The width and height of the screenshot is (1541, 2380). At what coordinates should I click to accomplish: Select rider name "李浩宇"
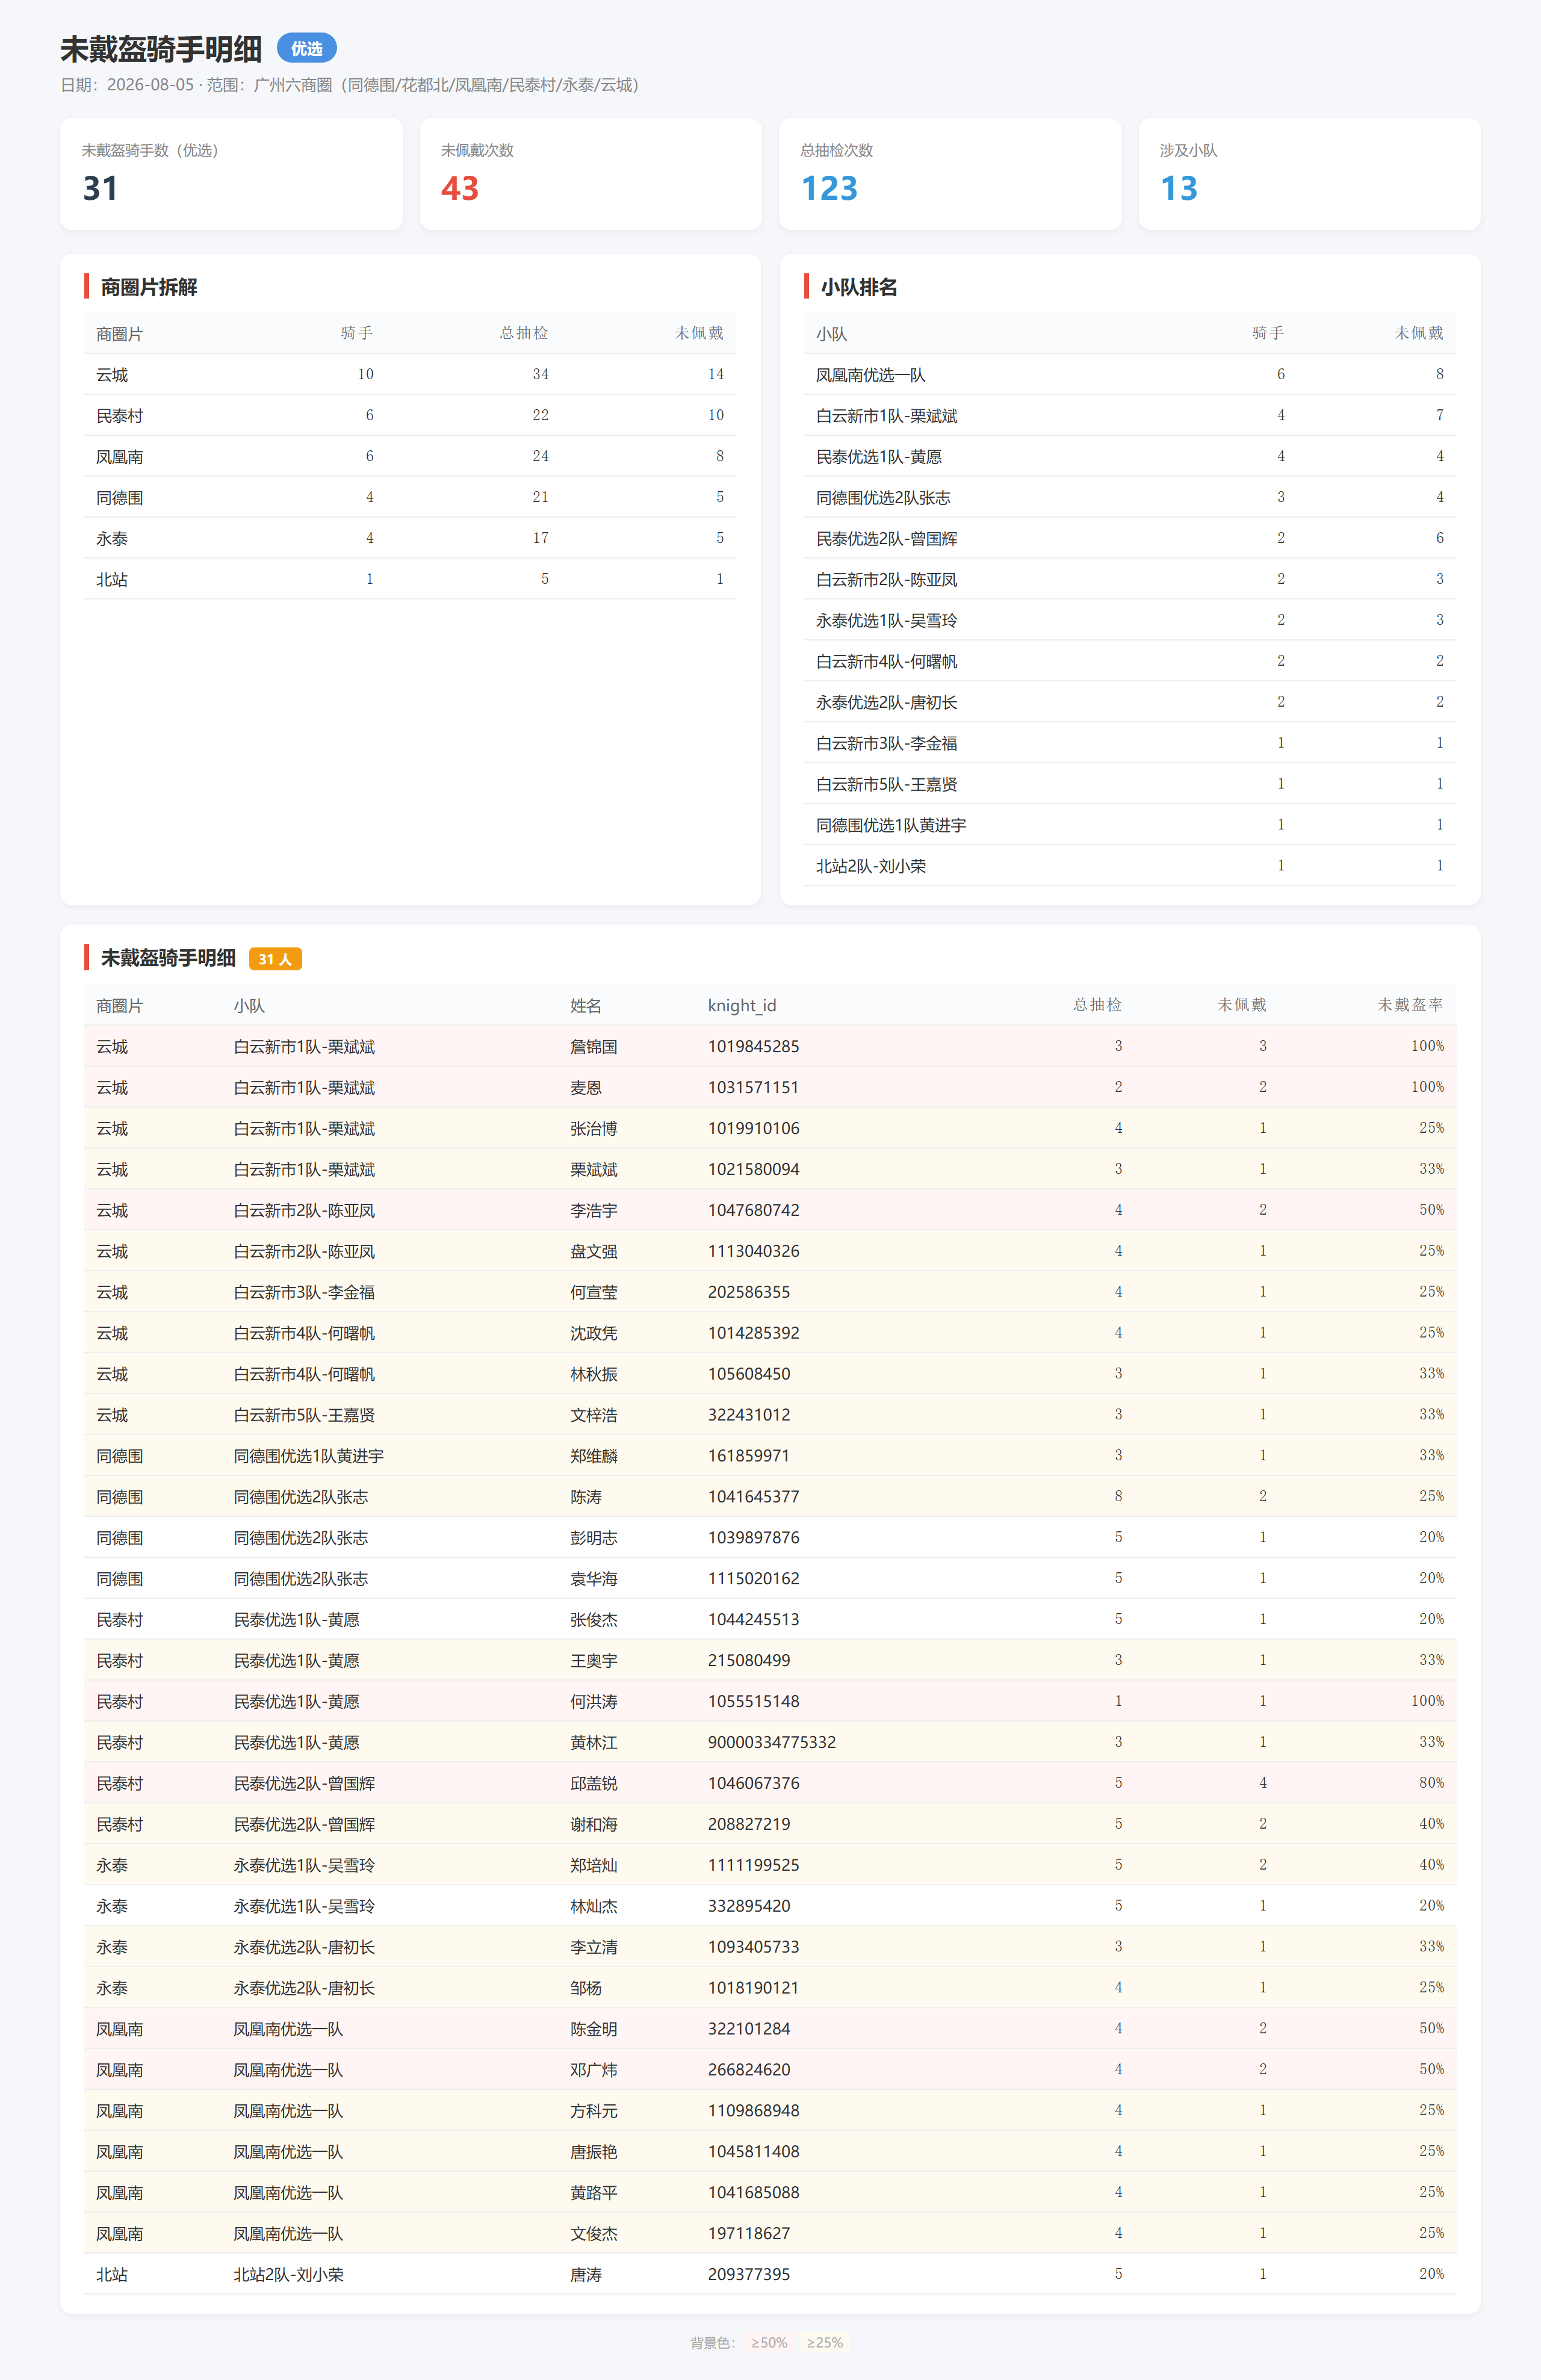594,1211
